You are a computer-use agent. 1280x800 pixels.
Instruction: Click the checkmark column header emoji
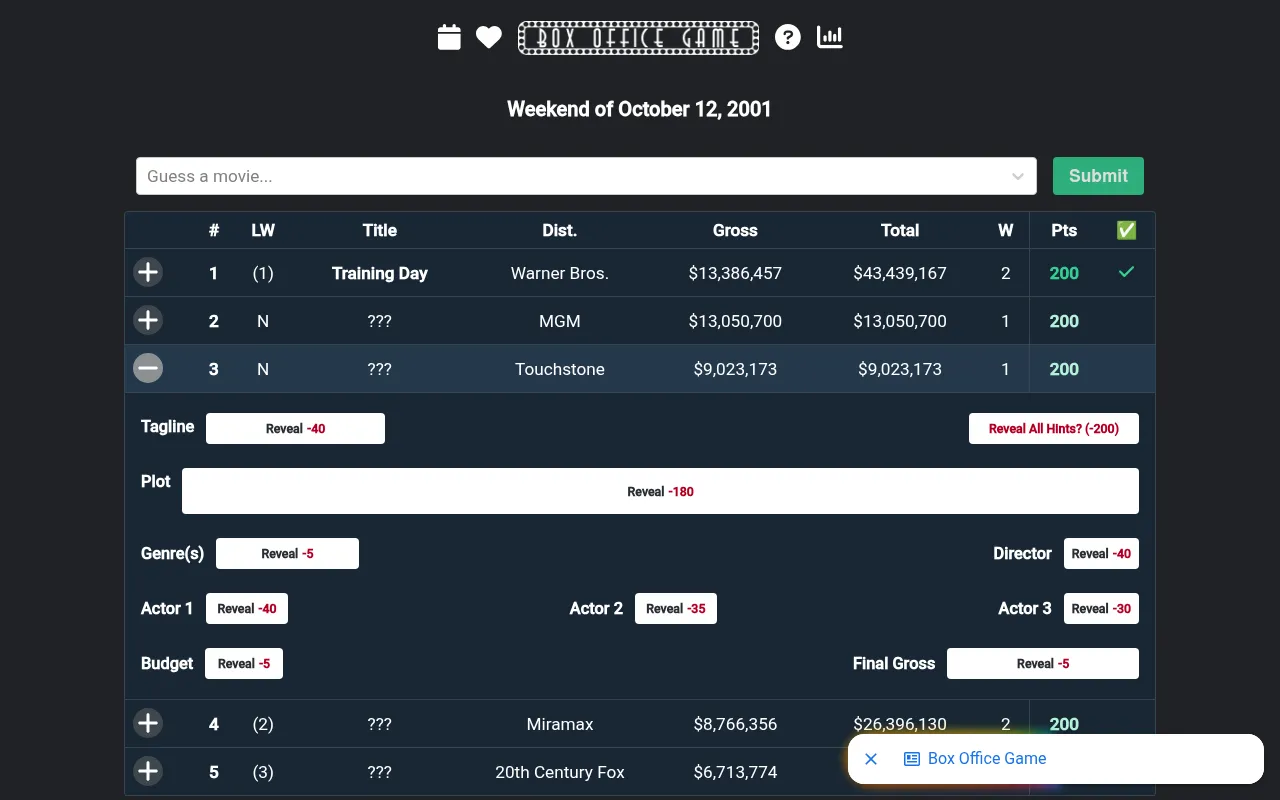pos(1126,230)
